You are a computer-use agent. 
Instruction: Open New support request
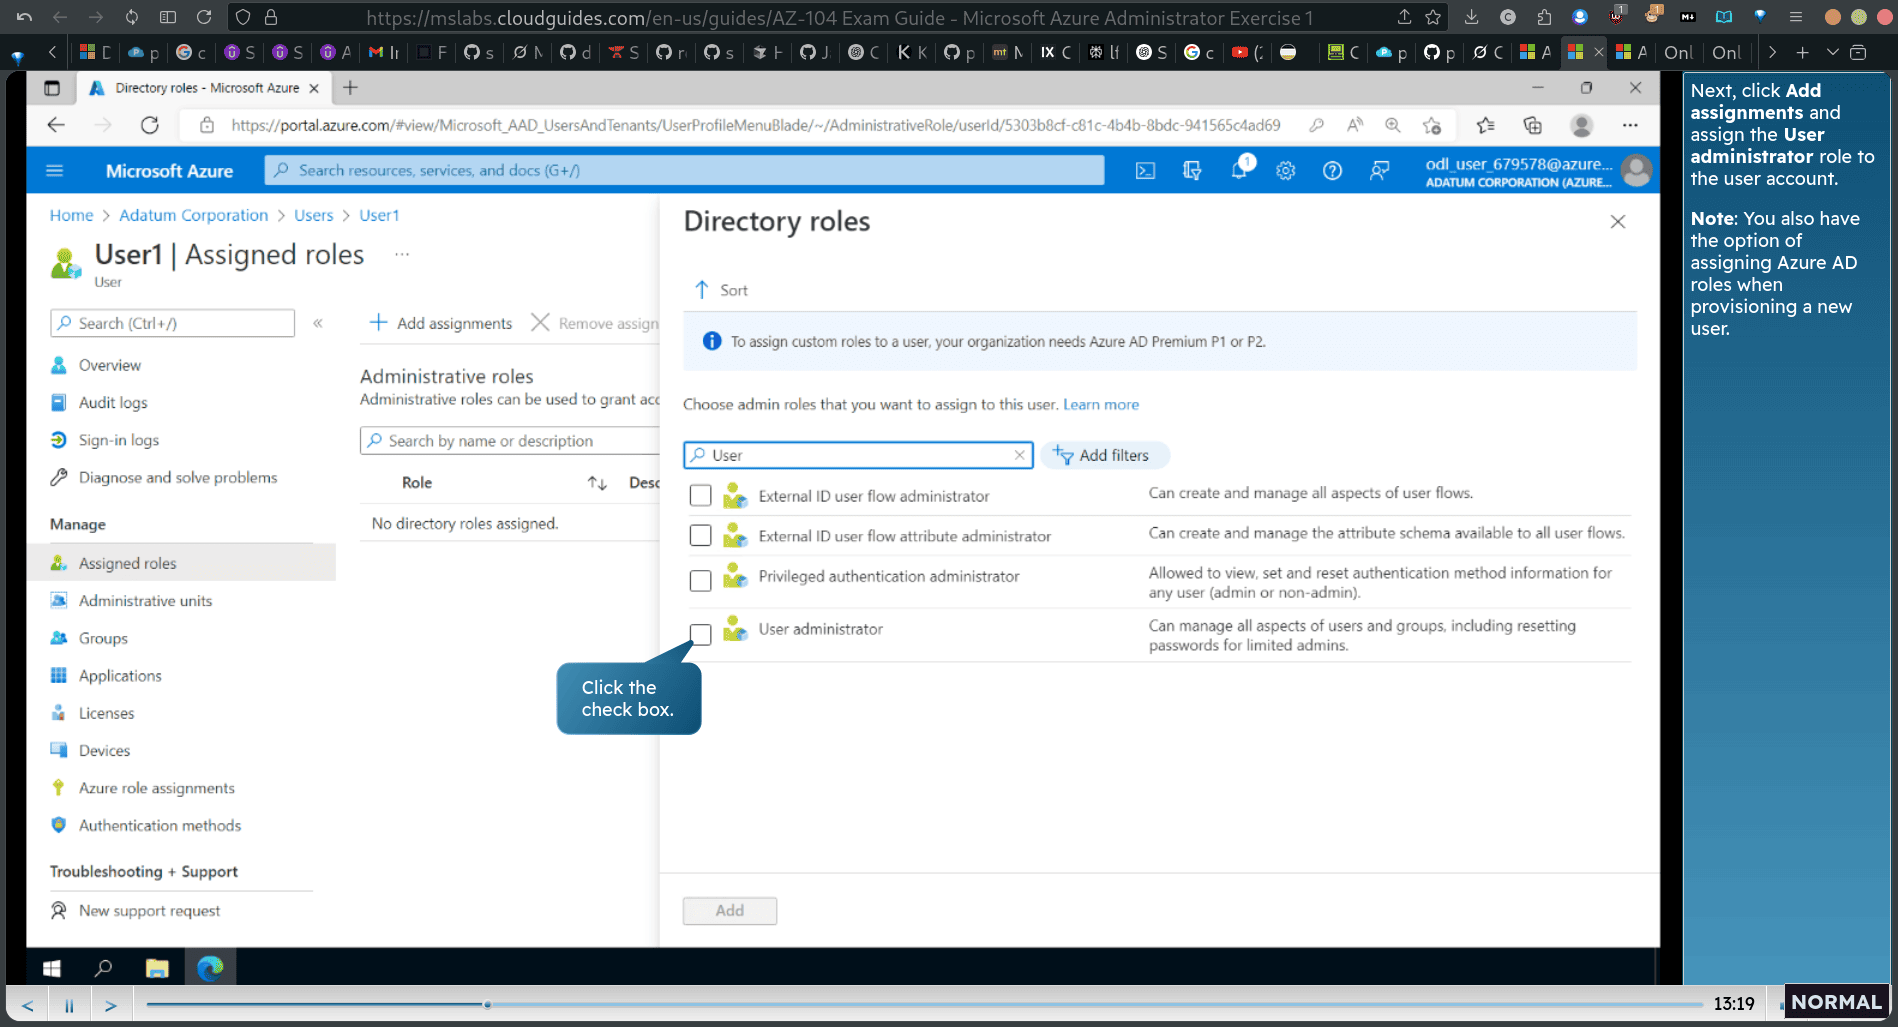149,910
